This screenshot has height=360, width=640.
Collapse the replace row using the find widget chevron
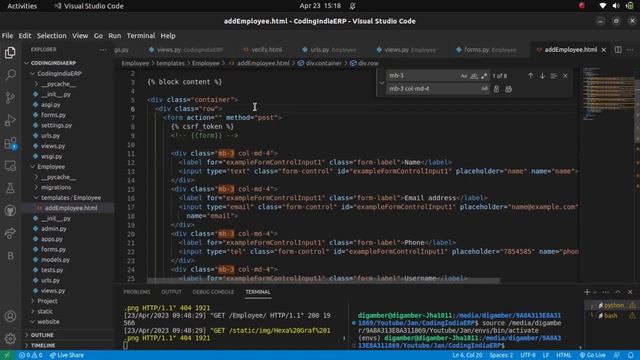pyautogui.click(x=381, y=82)
